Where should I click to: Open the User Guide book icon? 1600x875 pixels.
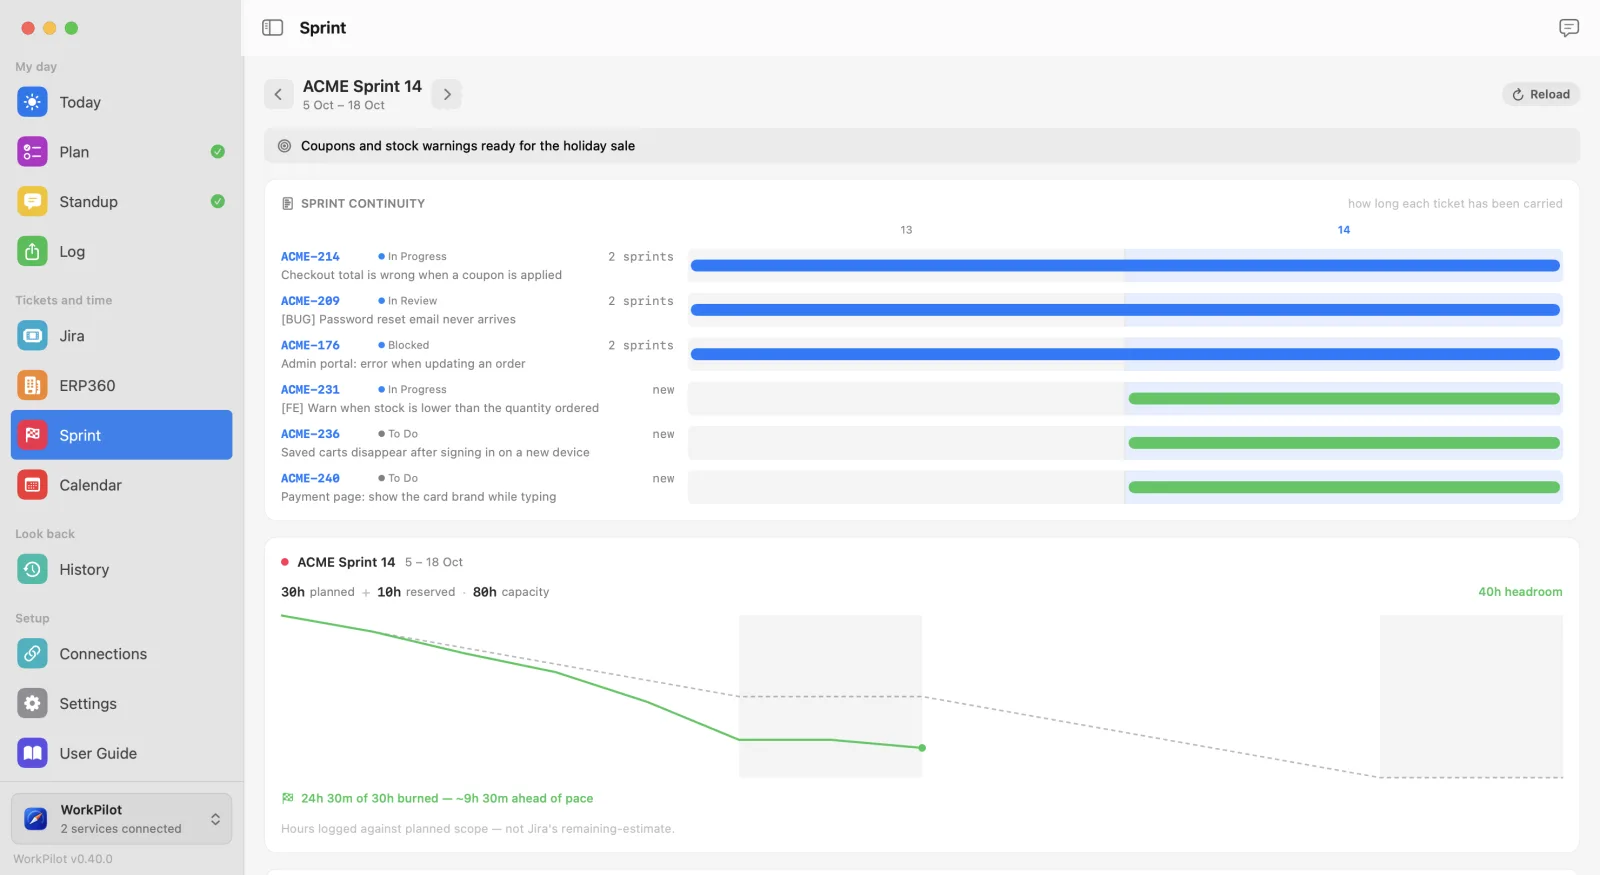32,753
